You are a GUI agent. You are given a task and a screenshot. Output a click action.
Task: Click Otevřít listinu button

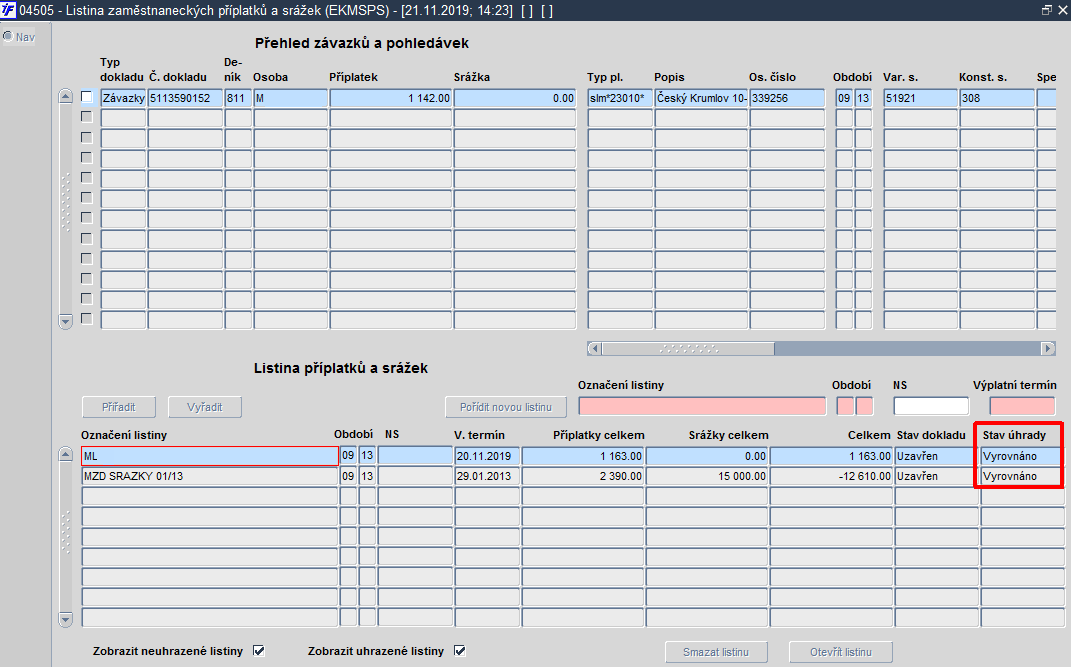(x=841, y=652)
